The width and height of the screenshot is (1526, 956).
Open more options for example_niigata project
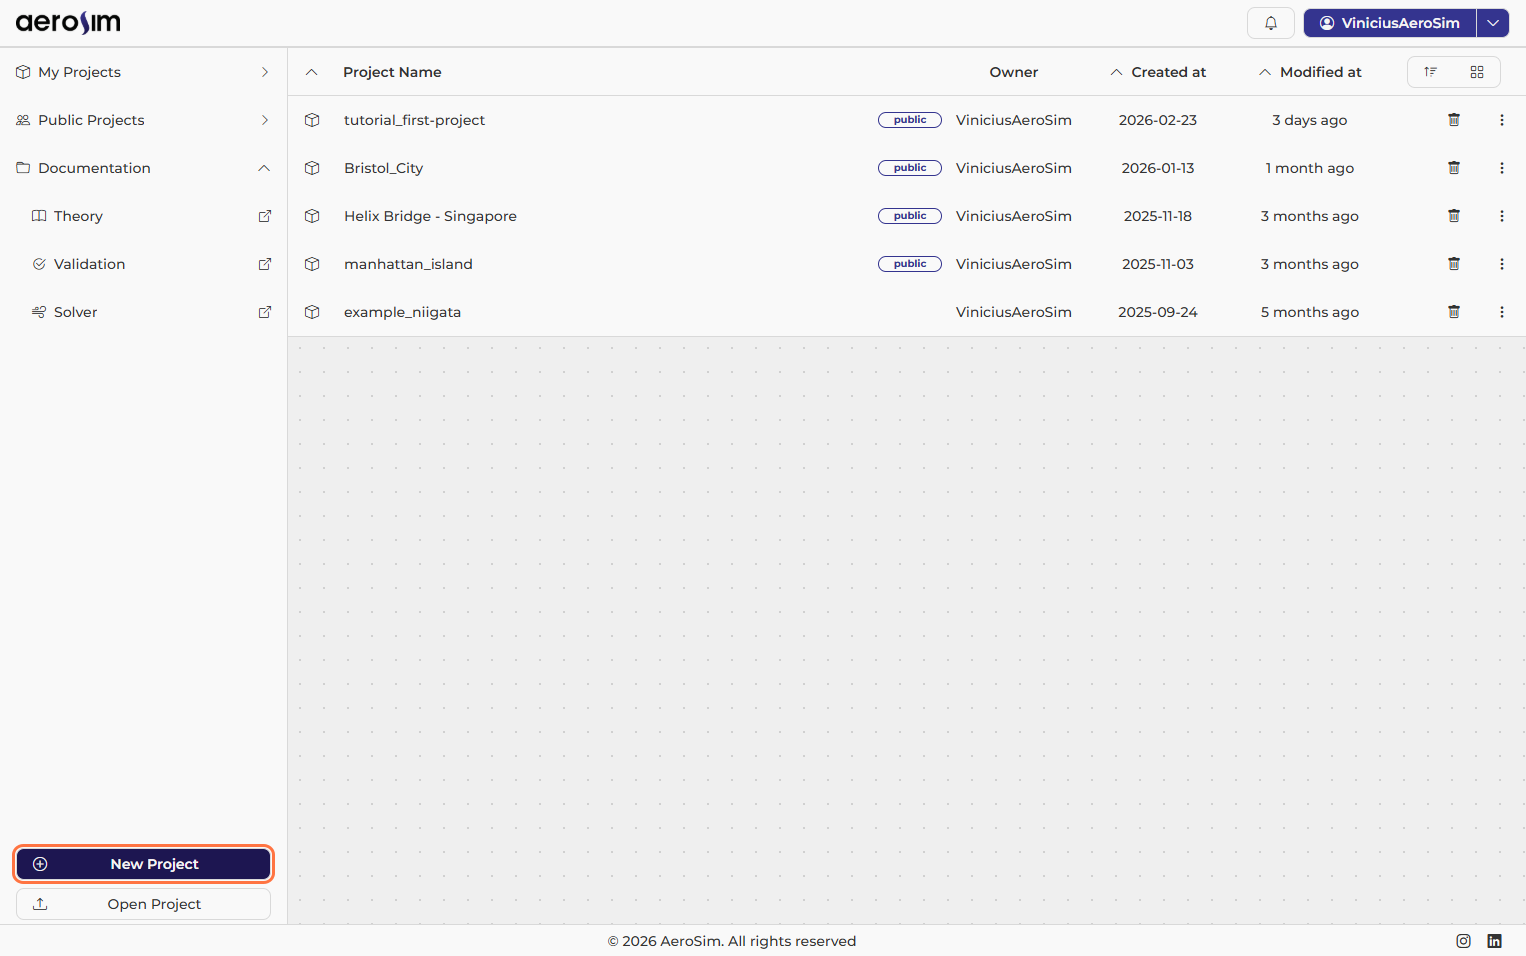coord(1501,312)
